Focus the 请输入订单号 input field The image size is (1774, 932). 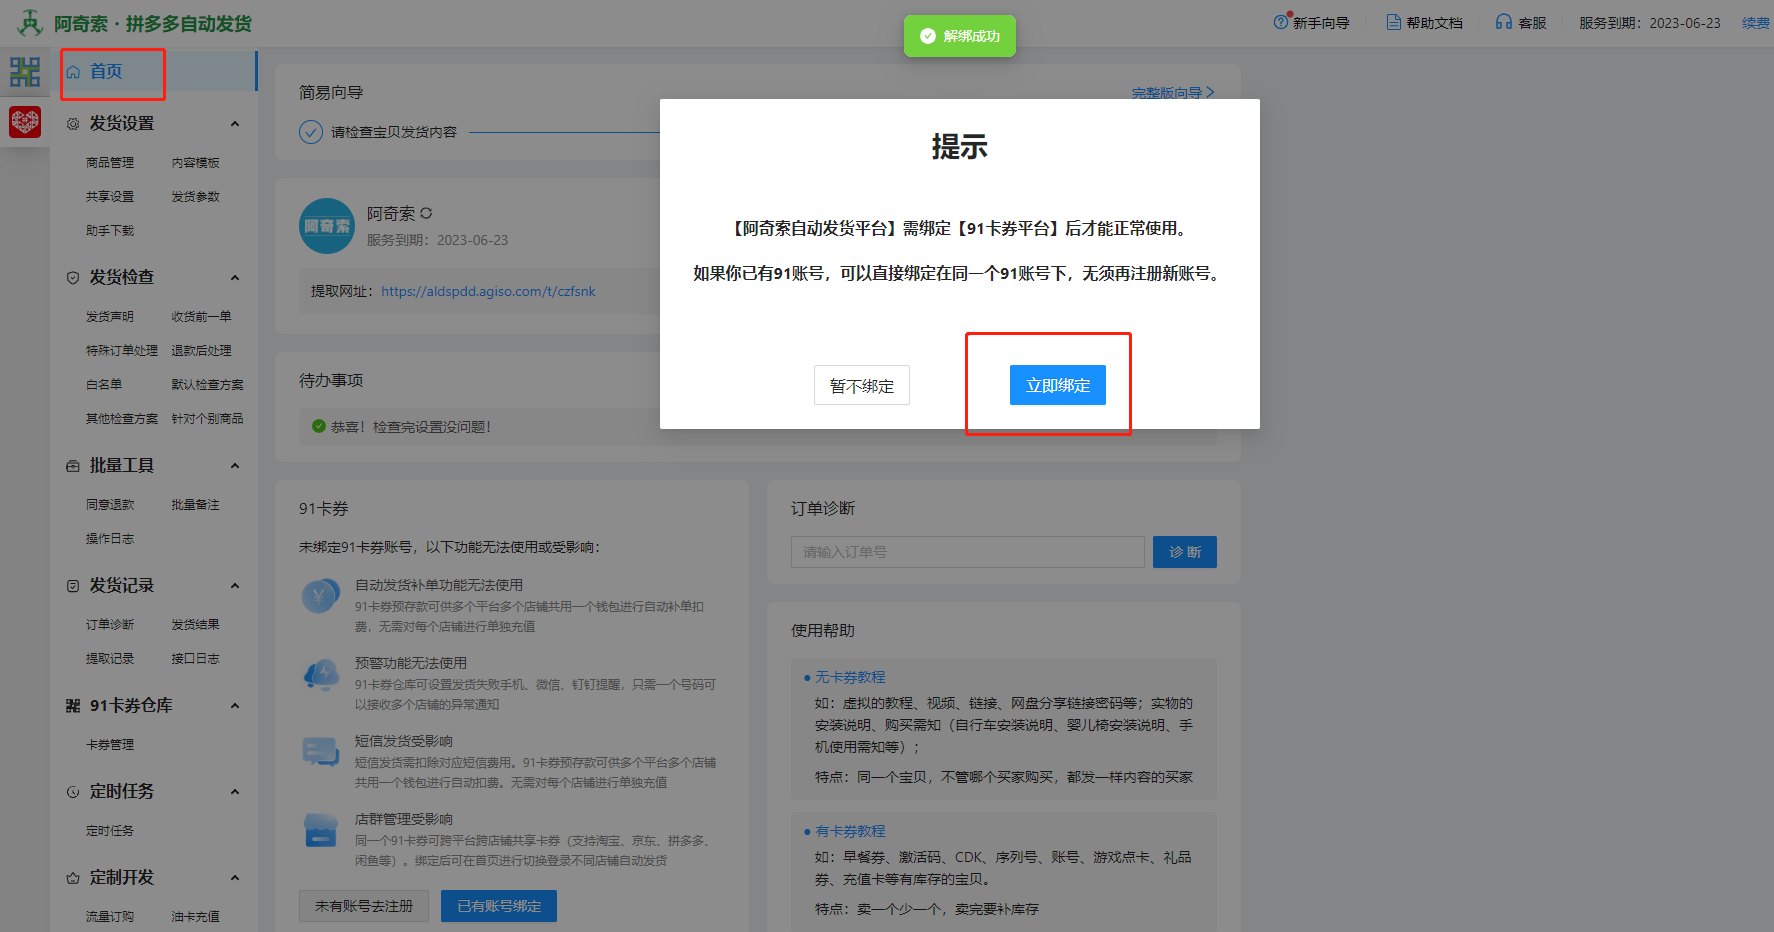[968, 552]
